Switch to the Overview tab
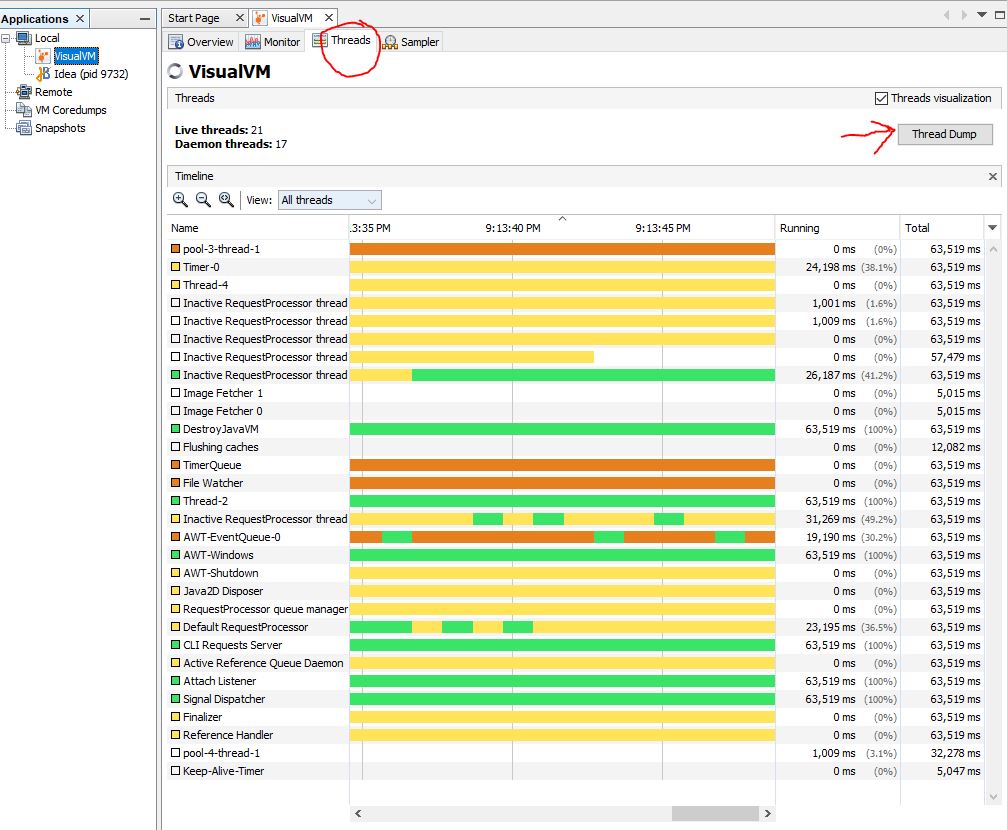Screen dimensions: 1007x830 pyautogui.click(x=201, y=42)
